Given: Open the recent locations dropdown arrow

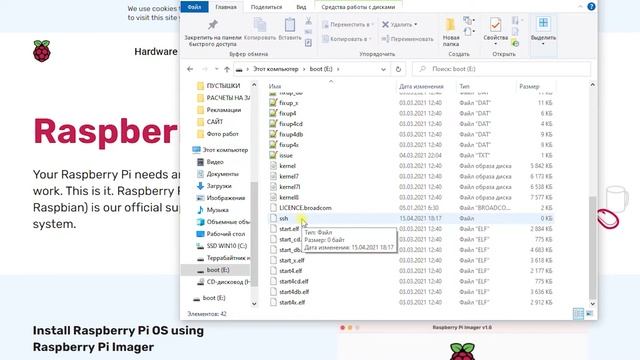Looking at the screenshot, I should 216,69.
